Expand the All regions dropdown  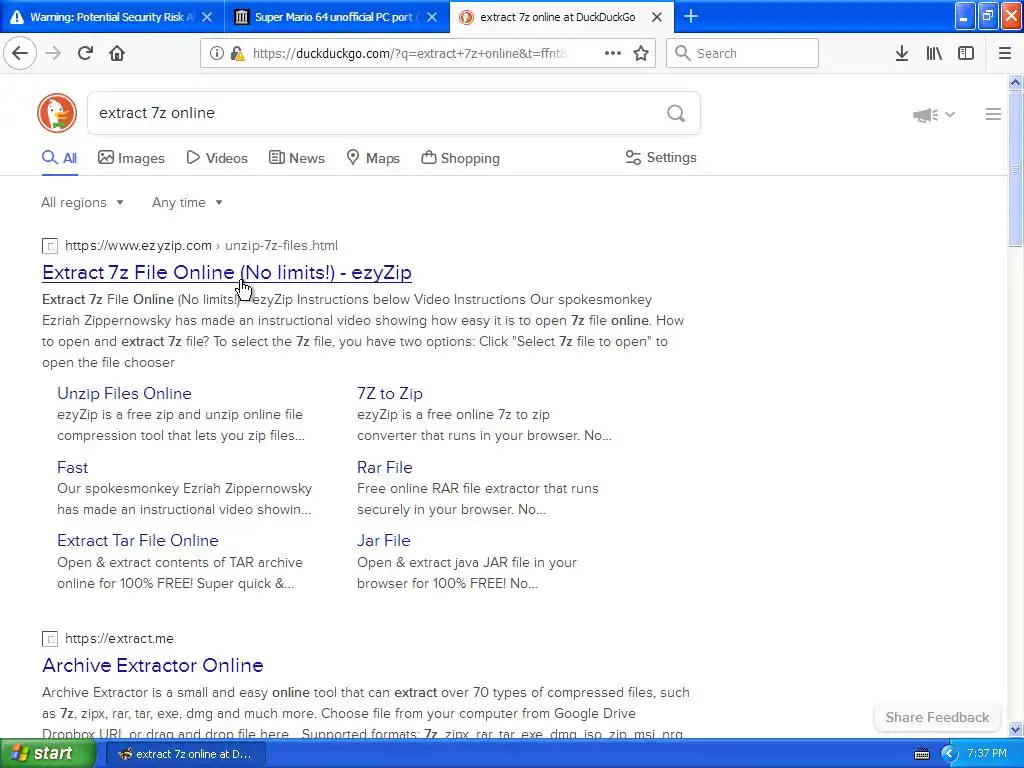click(82, 202)
